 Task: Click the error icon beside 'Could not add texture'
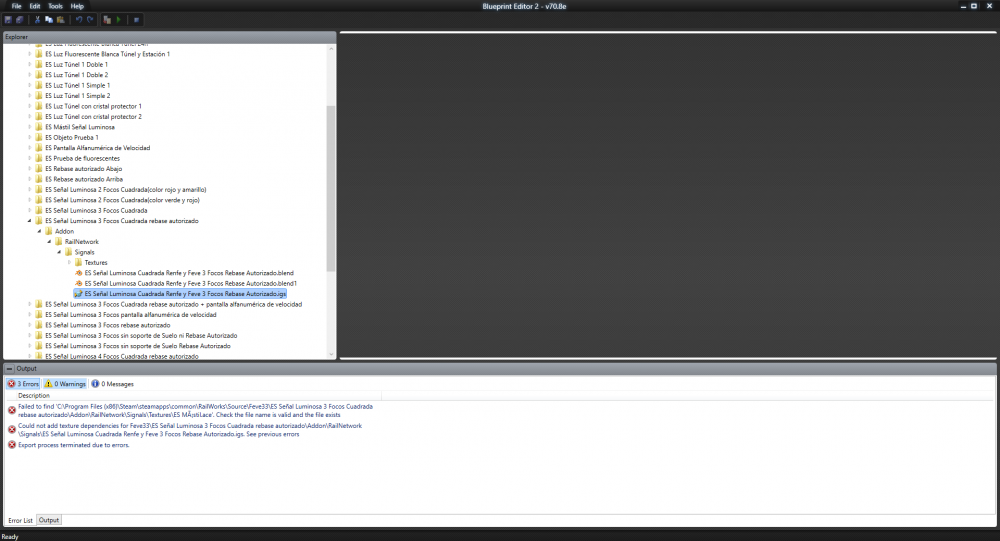point(11,429)
